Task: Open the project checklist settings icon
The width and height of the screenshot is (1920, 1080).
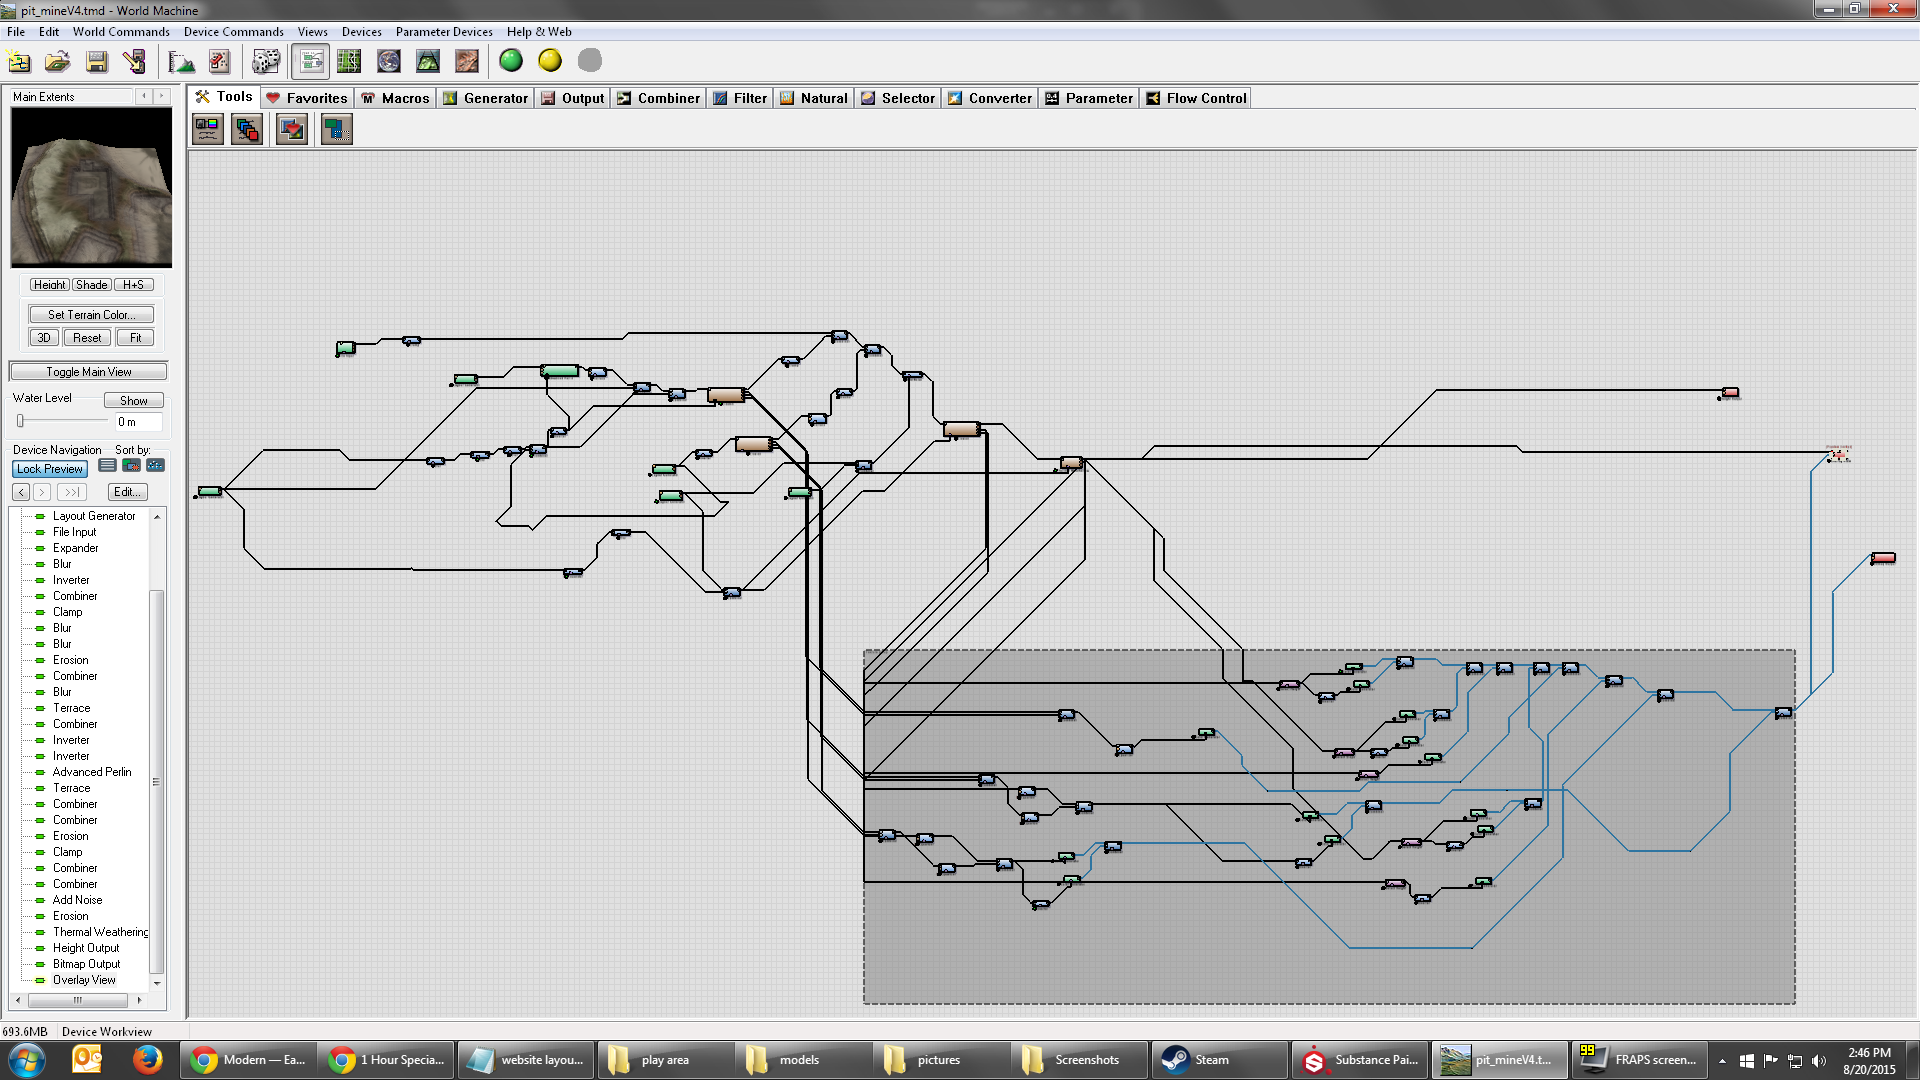Action: pyautogui.click(x=220, y=62)
